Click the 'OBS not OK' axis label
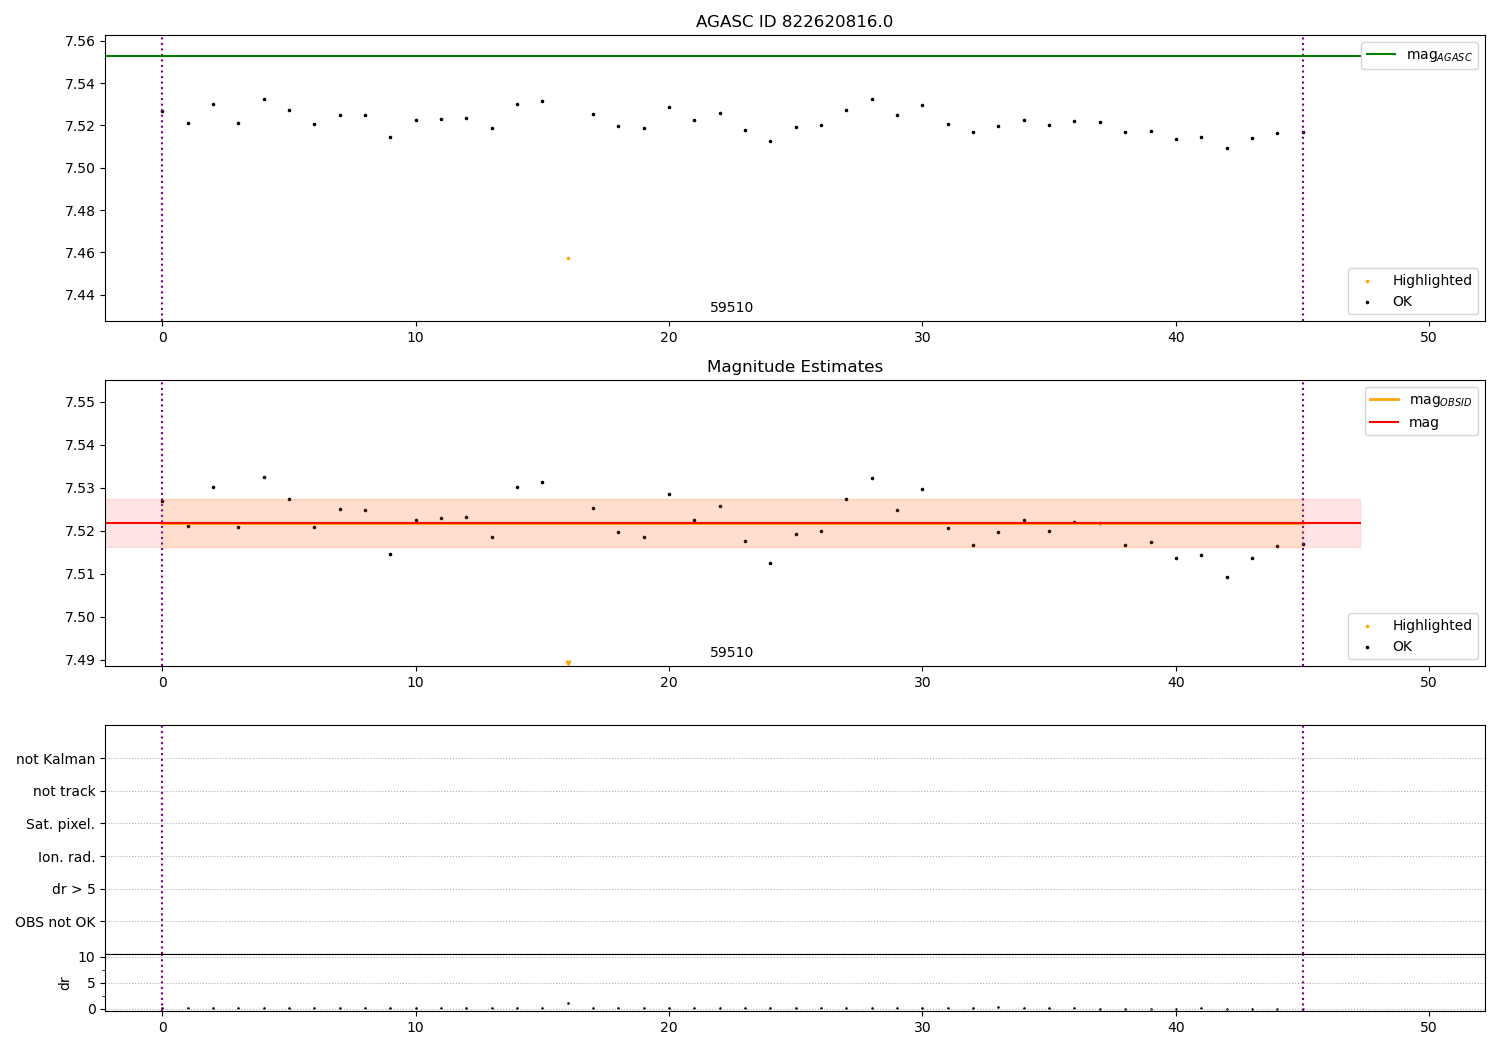Image resolution: width=1500 pixels, height=1050 pixels. [x=55, y=922]
